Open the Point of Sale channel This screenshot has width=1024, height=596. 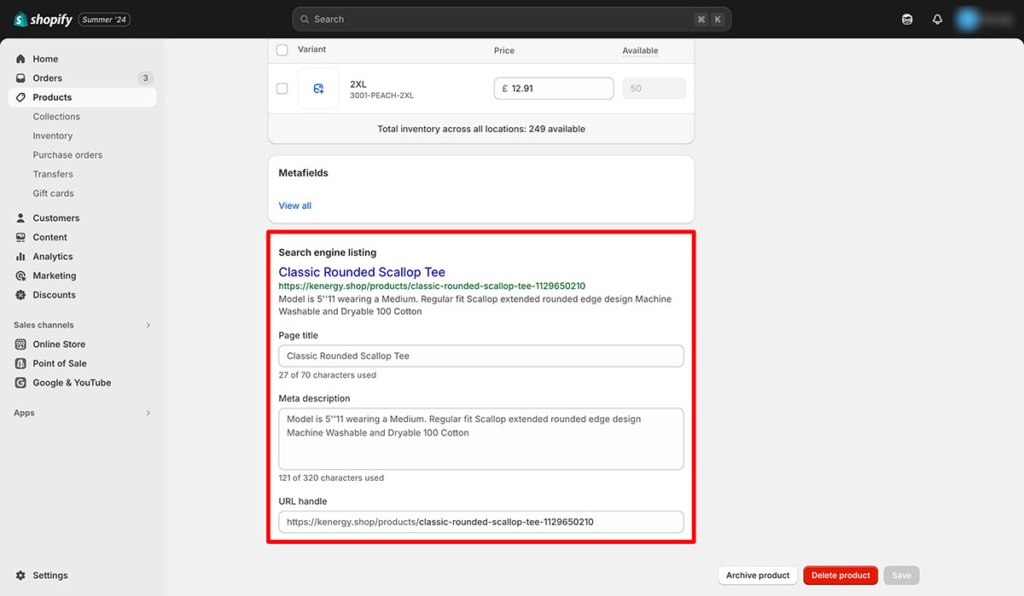click(x=22, y=363)
